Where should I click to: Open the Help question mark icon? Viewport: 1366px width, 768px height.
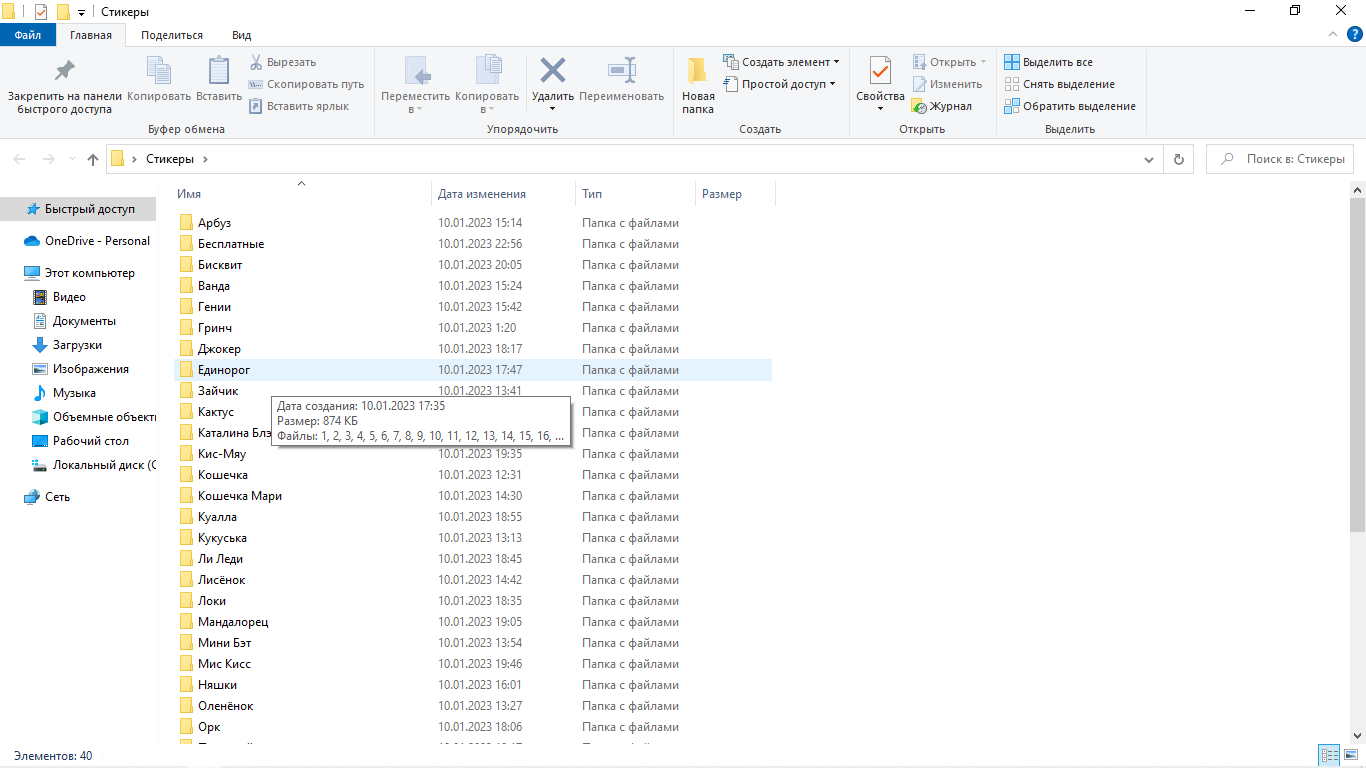click(x=1354, y=35)
